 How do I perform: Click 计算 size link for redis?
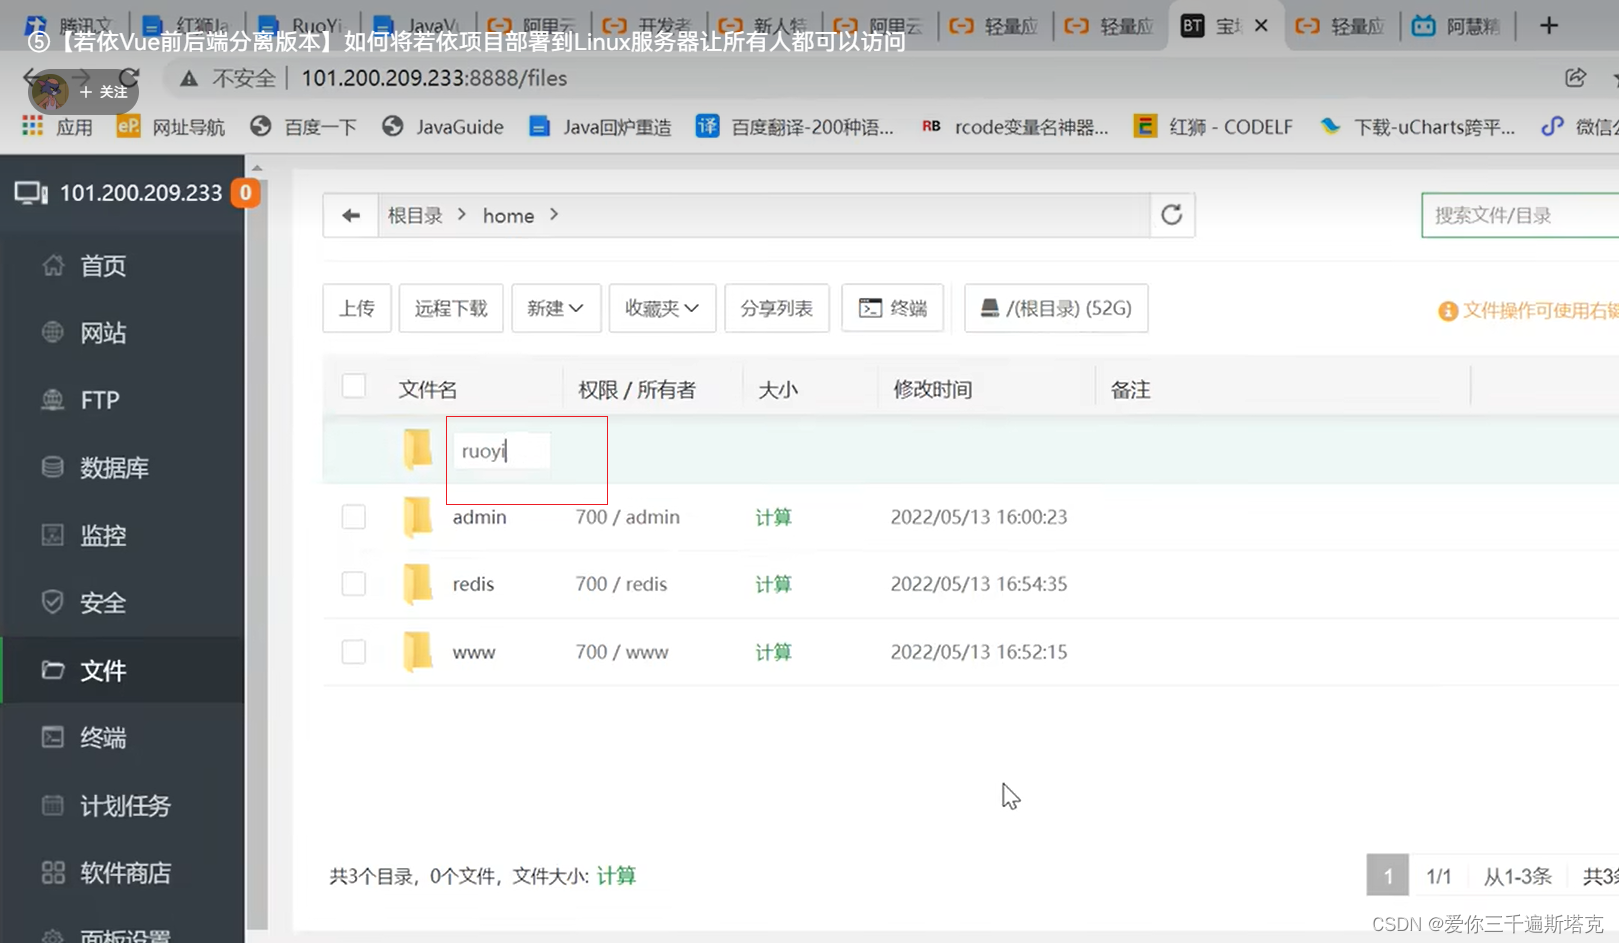pos(773,584)
